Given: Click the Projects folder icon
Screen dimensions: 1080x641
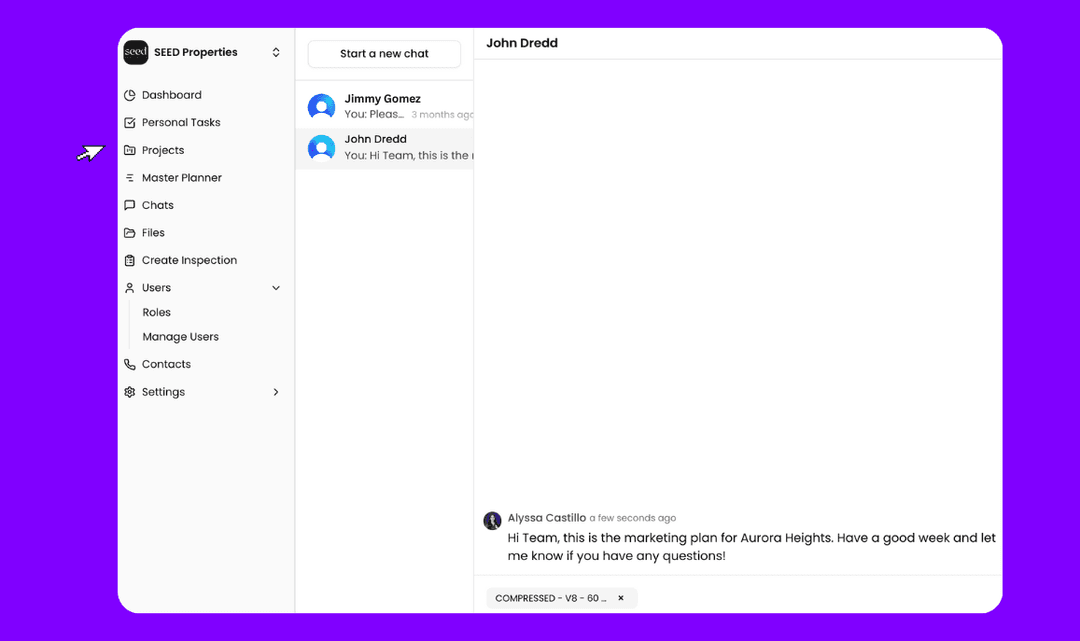Looking at the screenshot, I should [x=130, y=151].
